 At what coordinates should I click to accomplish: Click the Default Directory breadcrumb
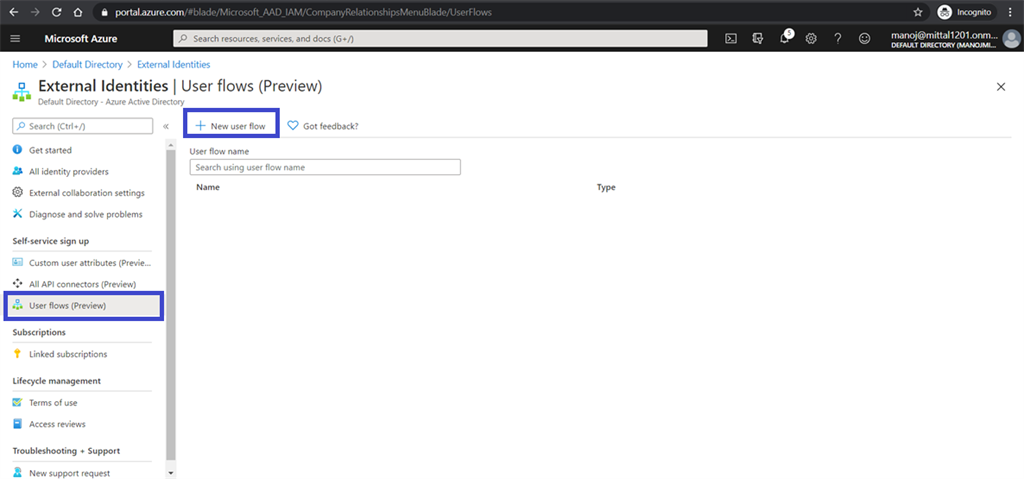[87, 65]
